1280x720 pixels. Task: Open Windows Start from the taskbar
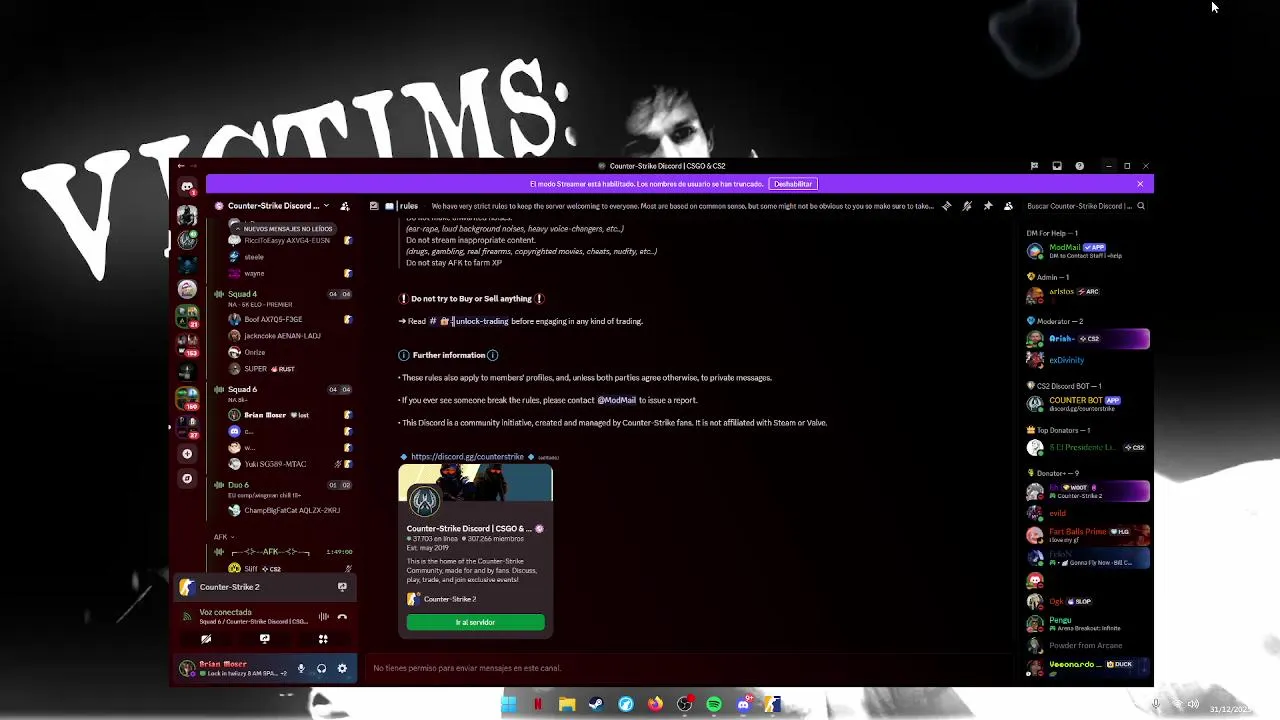(x=508, y=705)
